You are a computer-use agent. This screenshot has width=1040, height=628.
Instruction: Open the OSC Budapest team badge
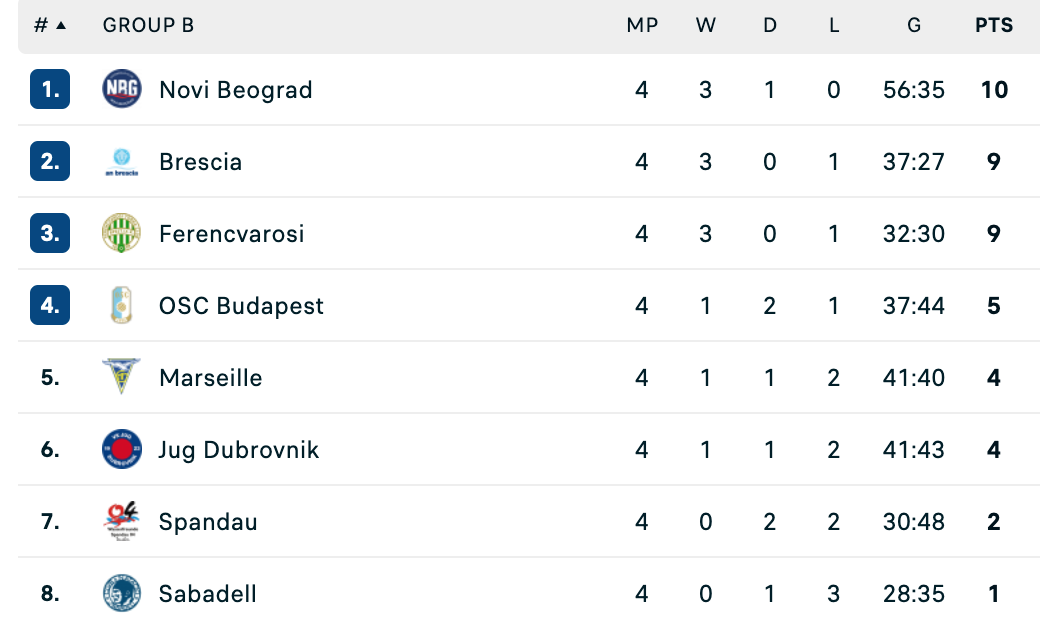coord(121,305)
